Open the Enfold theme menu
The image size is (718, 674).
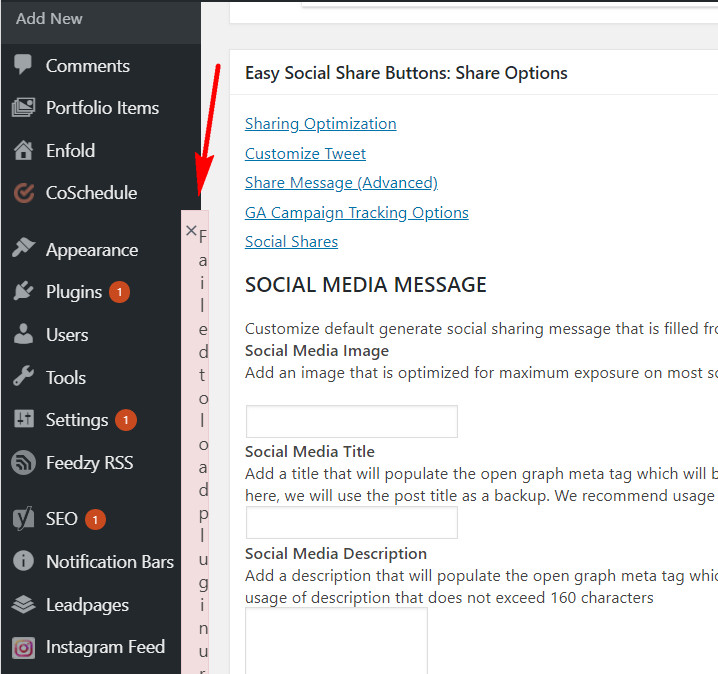[x=70, y=151]
